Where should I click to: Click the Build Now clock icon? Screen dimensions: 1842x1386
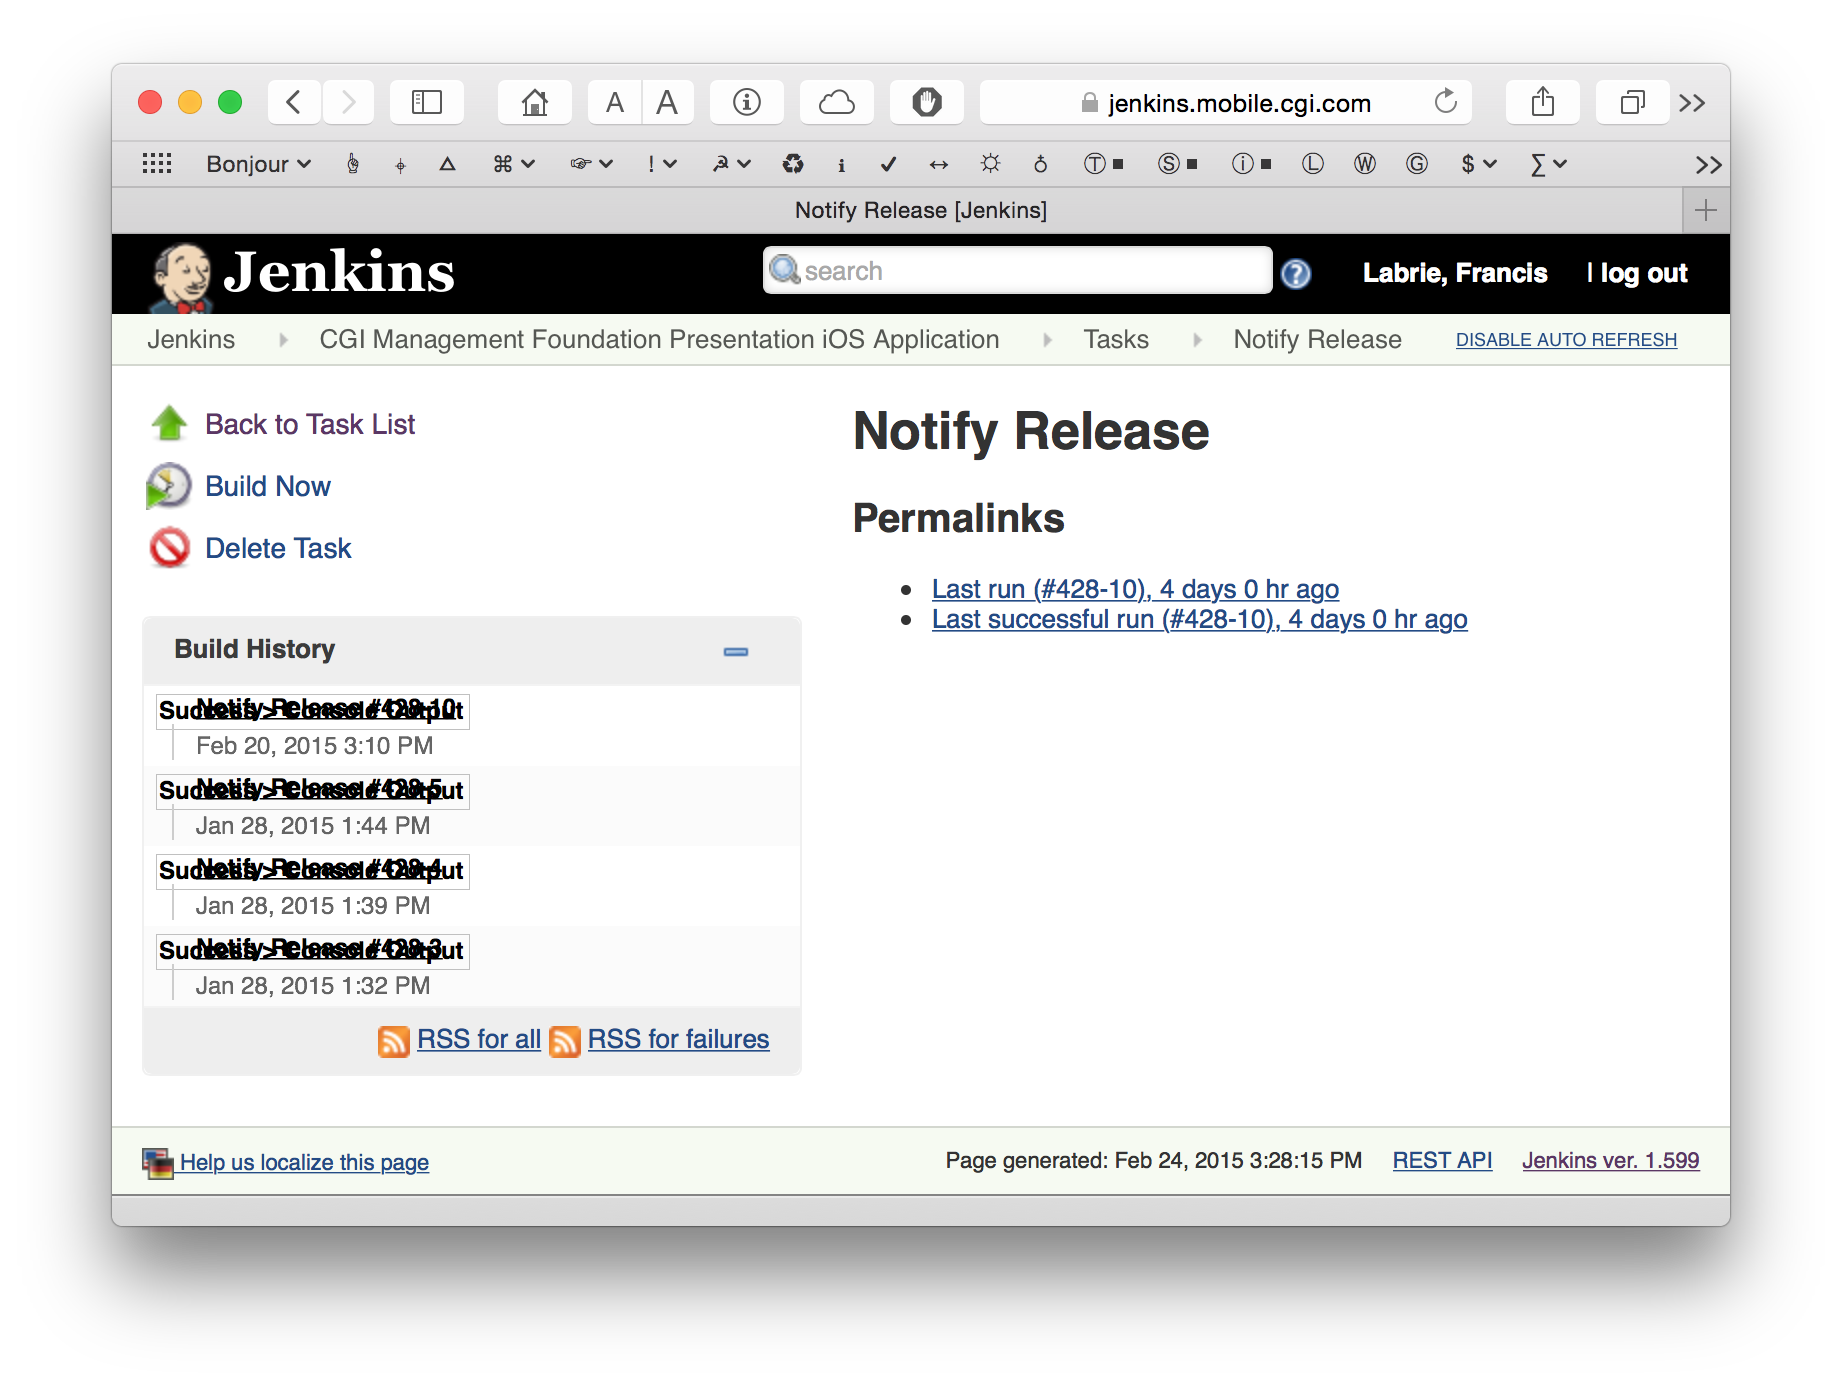click(x=168, y=486)
